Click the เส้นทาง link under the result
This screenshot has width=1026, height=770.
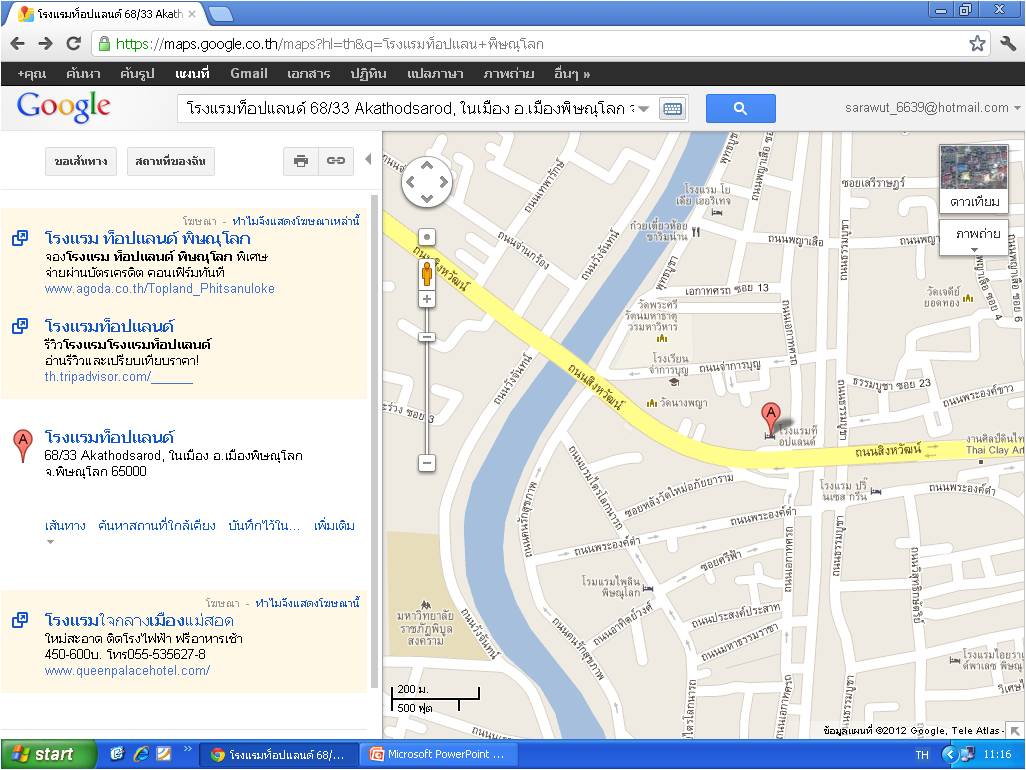click(65, 525)
